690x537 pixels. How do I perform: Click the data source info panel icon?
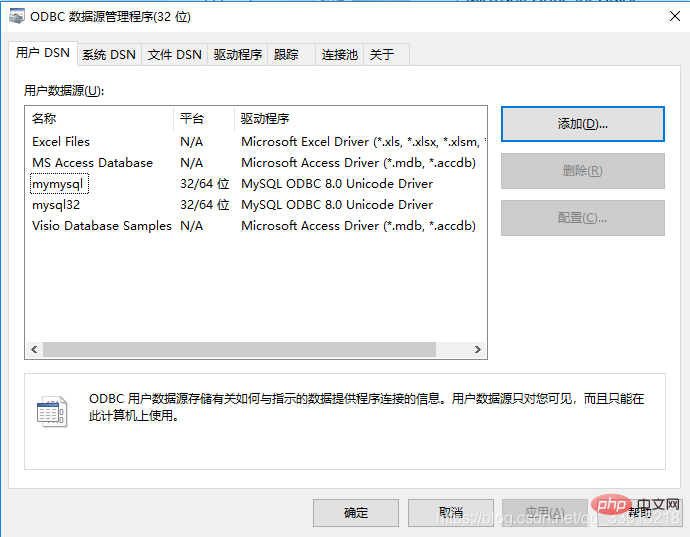pyautogui.click(x=52, y=412)
